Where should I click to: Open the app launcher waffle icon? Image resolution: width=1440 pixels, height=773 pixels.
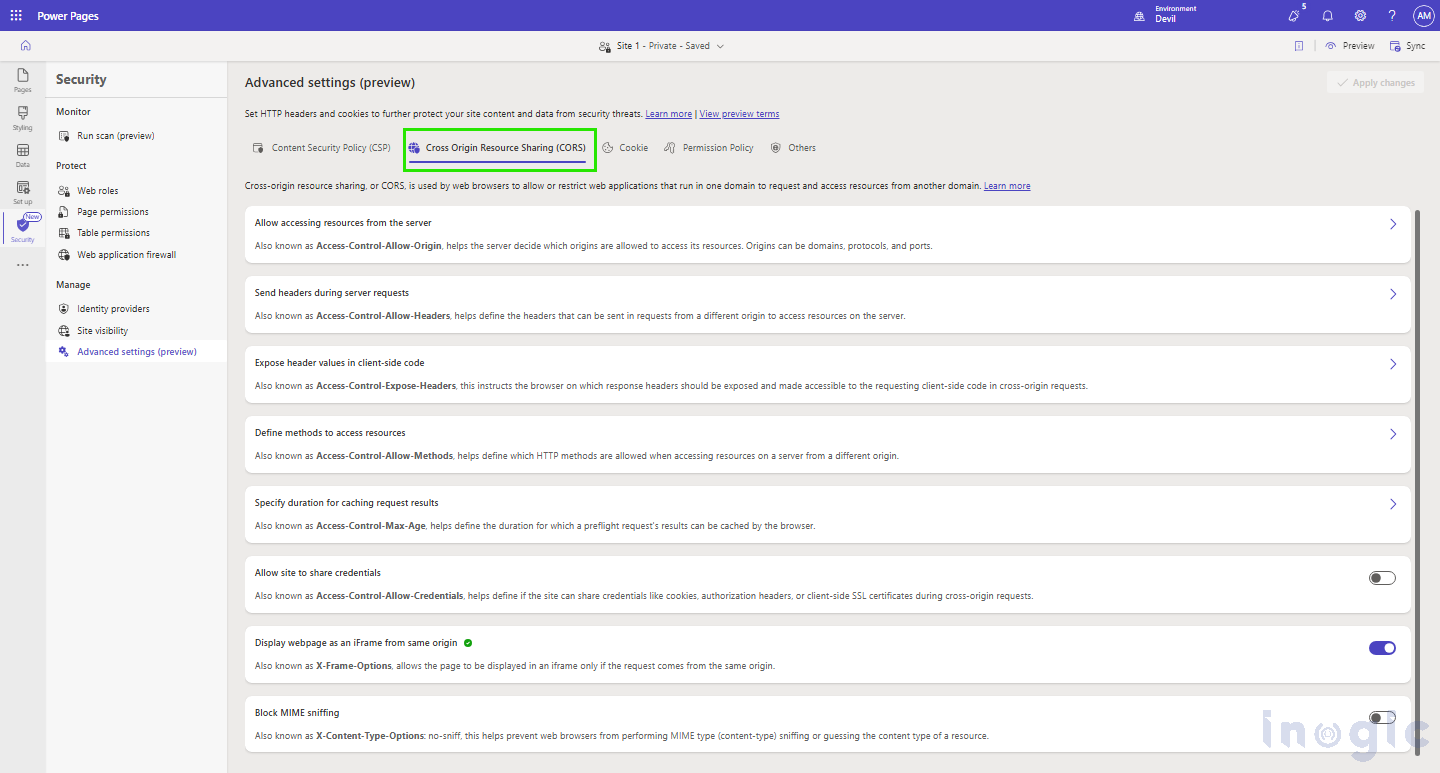click(x=16, y=16)
